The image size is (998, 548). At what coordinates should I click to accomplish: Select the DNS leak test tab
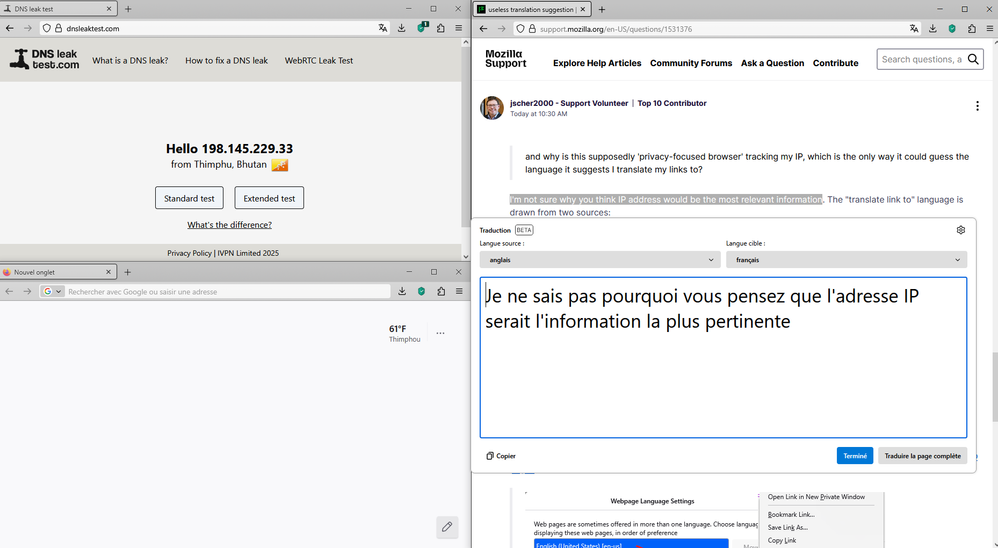(57, 9)
